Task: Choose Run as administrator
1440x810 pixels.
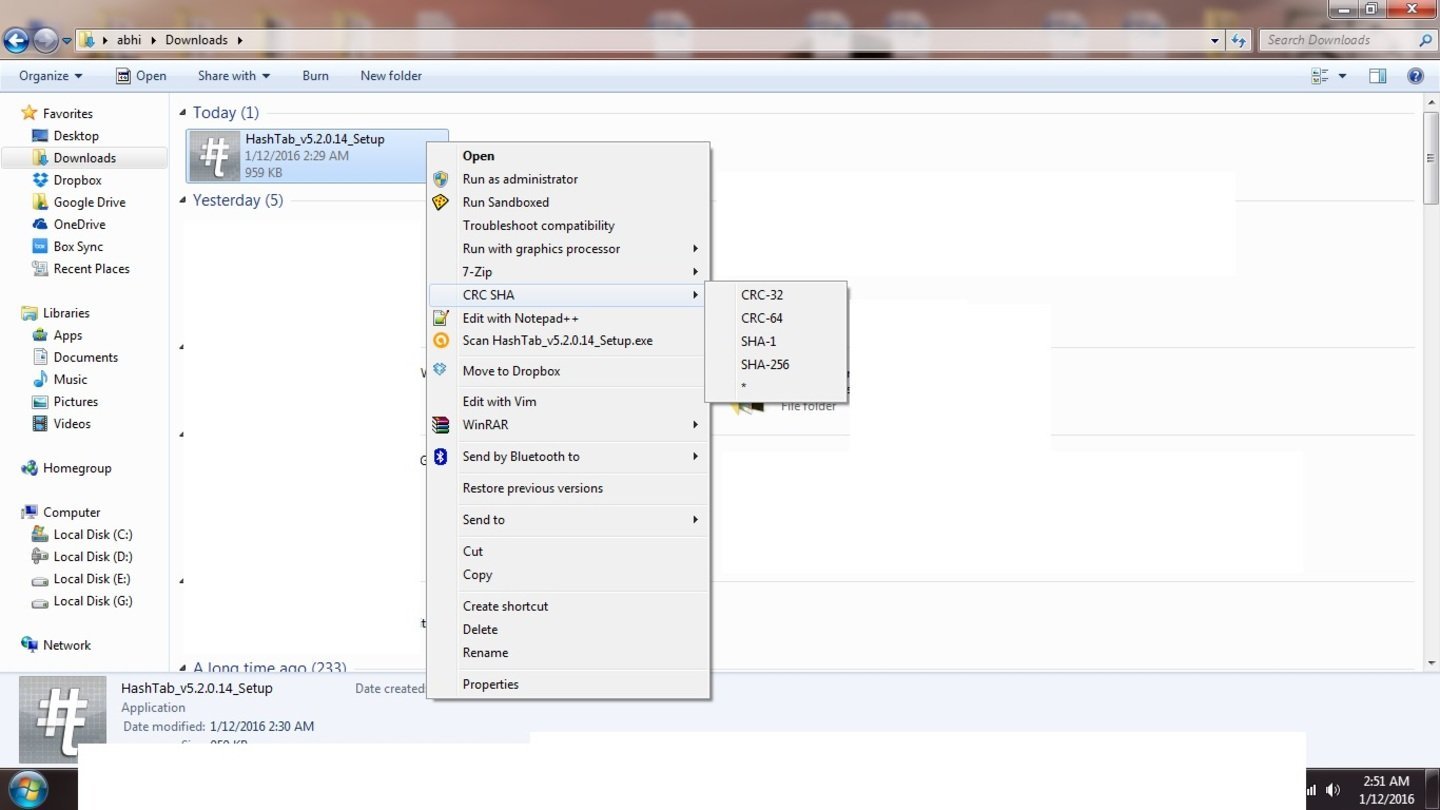Action: [x=568, y=179]
